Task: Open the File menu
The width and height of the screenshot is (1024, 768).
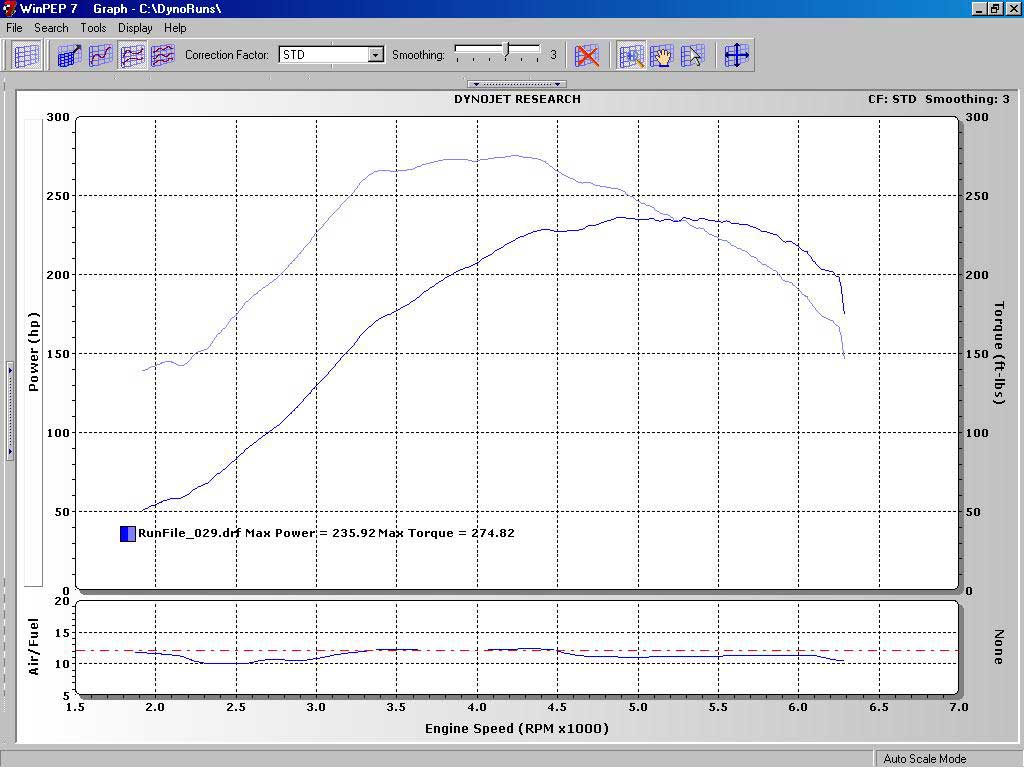Action: (14, 28)
